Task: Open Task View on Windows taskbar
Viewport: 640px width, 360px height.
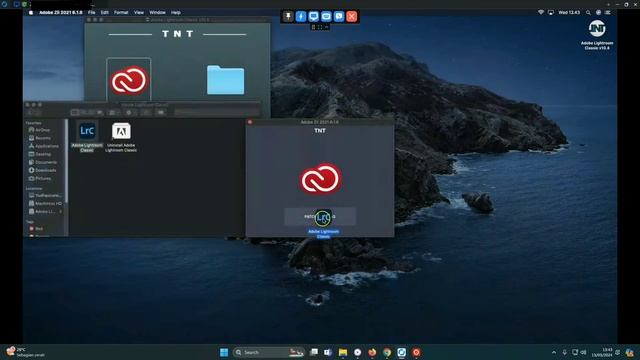Action: pos(314,352)
